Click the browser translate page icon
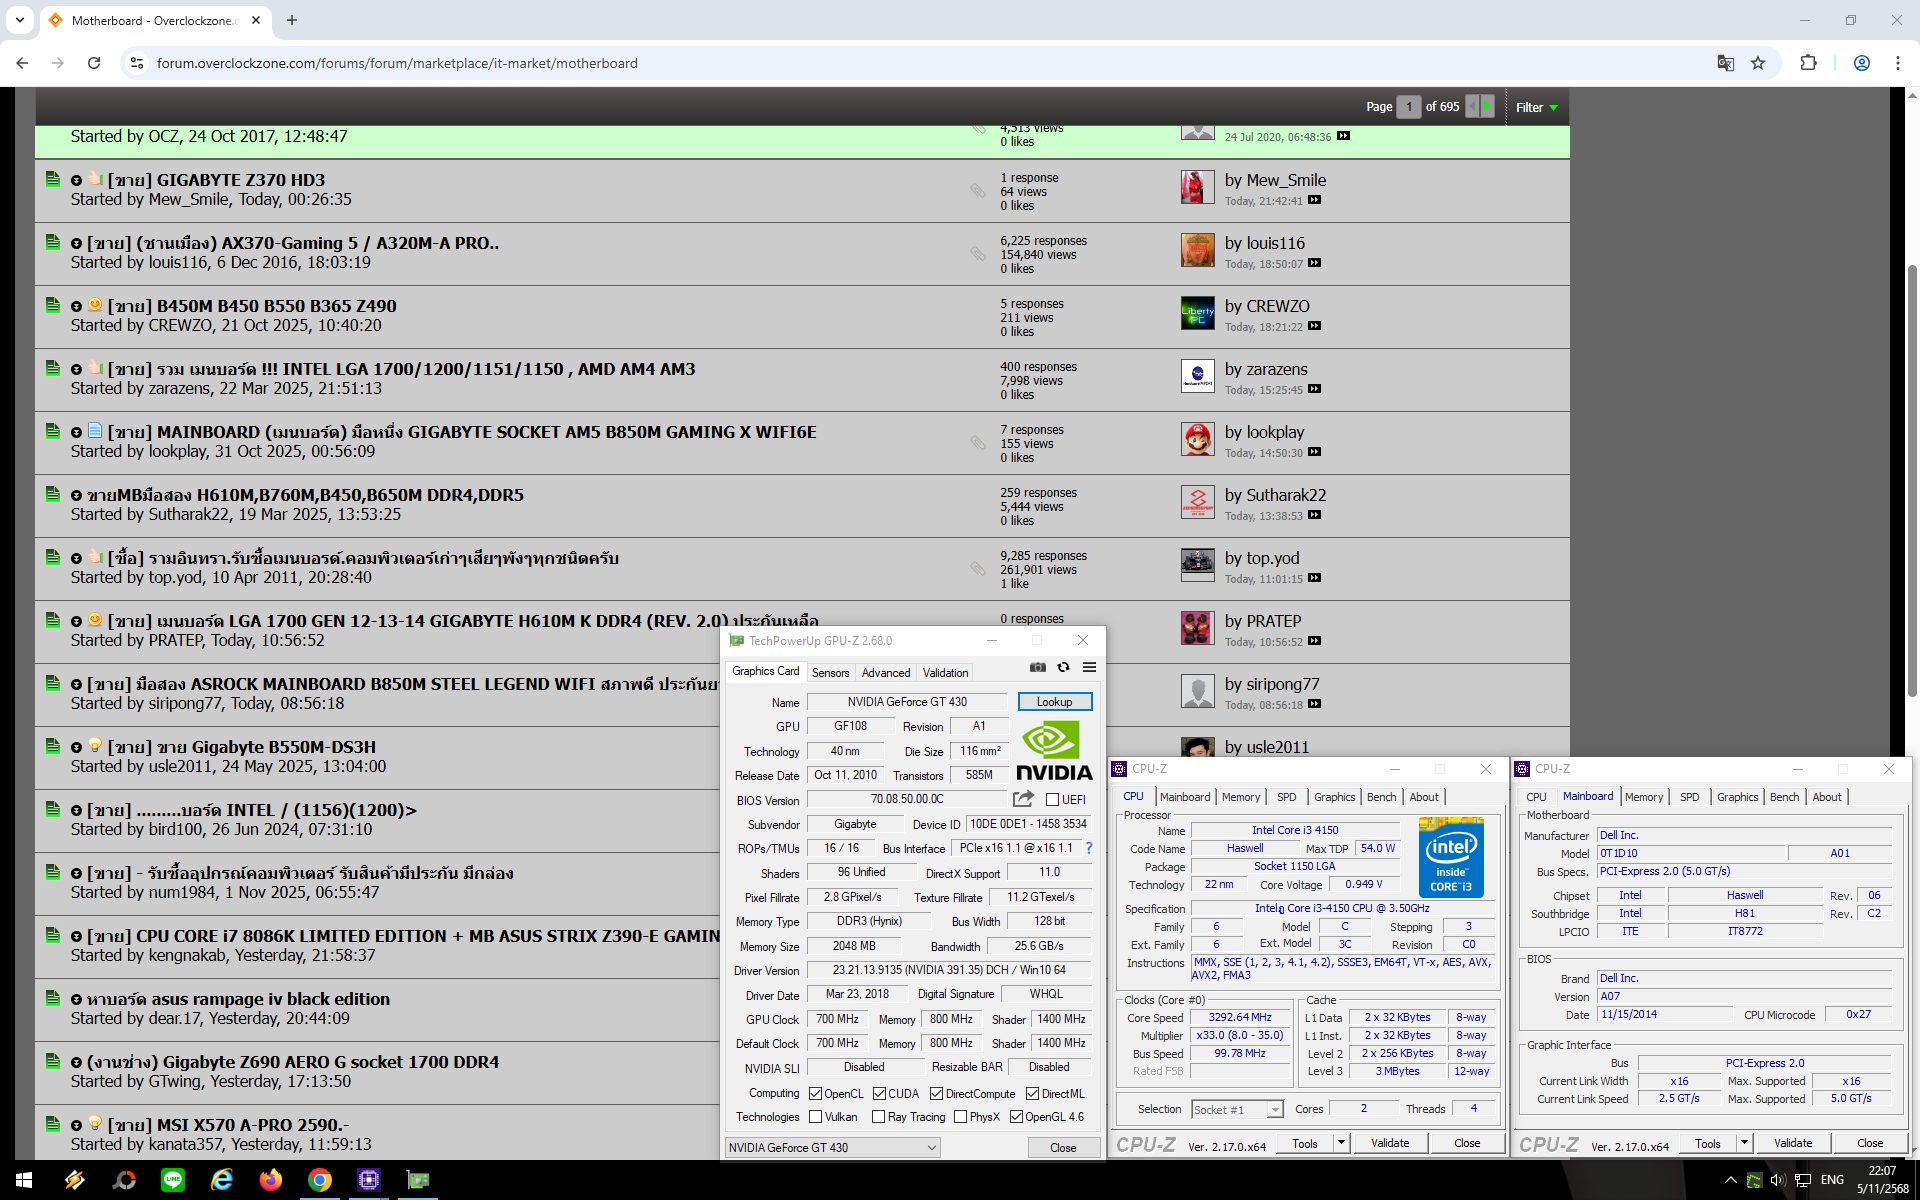The height and width of the screenshot is (1200, 1920). 1725,63
